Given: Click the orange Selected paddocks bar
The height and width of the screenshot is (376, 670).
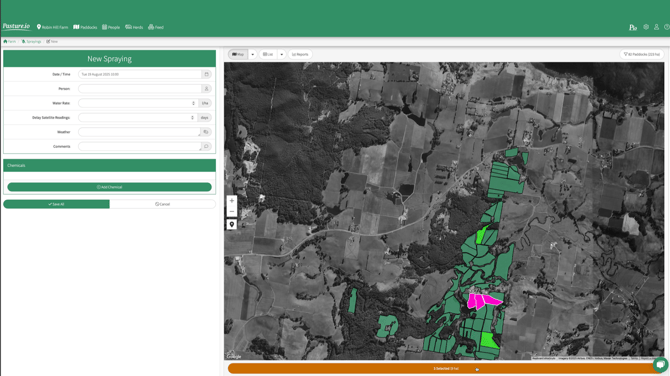Looking at the screenshot, I should 446,368.
